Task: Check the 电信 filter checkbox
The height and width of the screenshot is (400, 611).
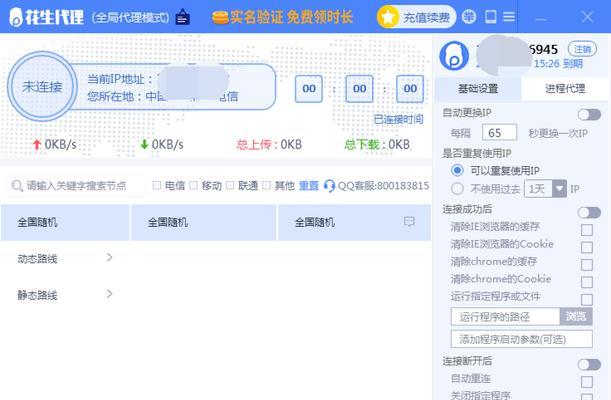Action: pos(157,185)
